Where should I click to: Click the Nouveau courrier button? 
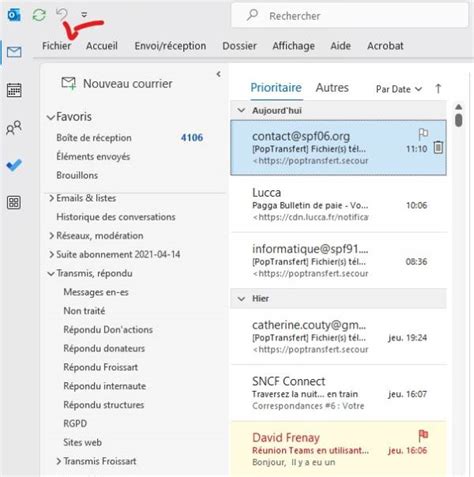[117, 83]
